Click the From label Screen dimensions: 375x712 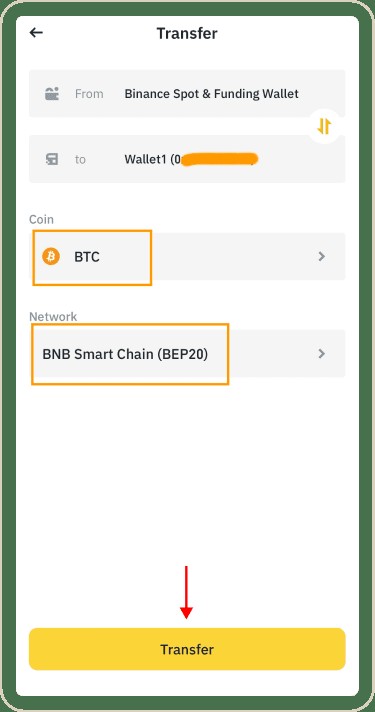89,94
